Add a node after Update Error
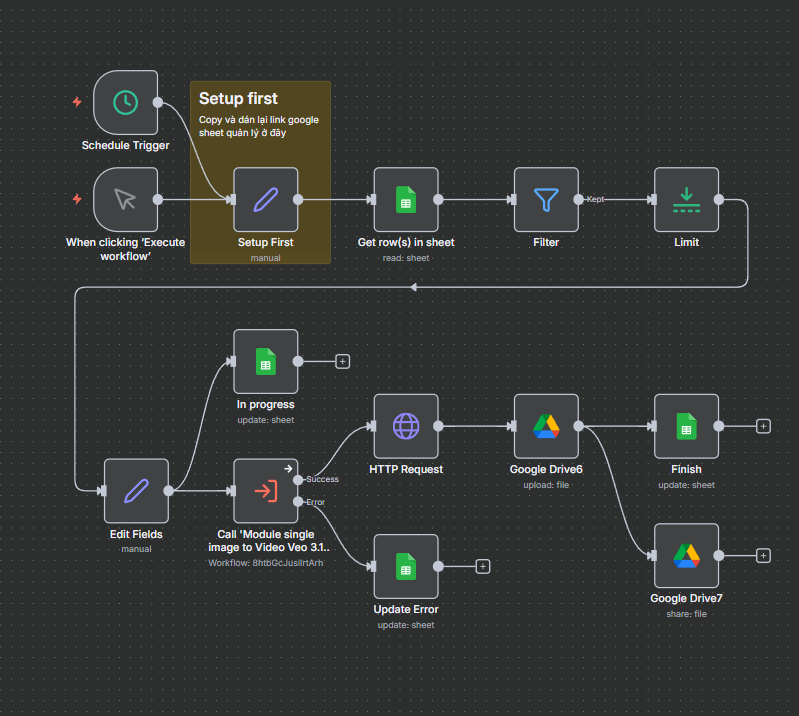Screen dimensions: 799x716 pyautogui.click(x=482, y=566)
